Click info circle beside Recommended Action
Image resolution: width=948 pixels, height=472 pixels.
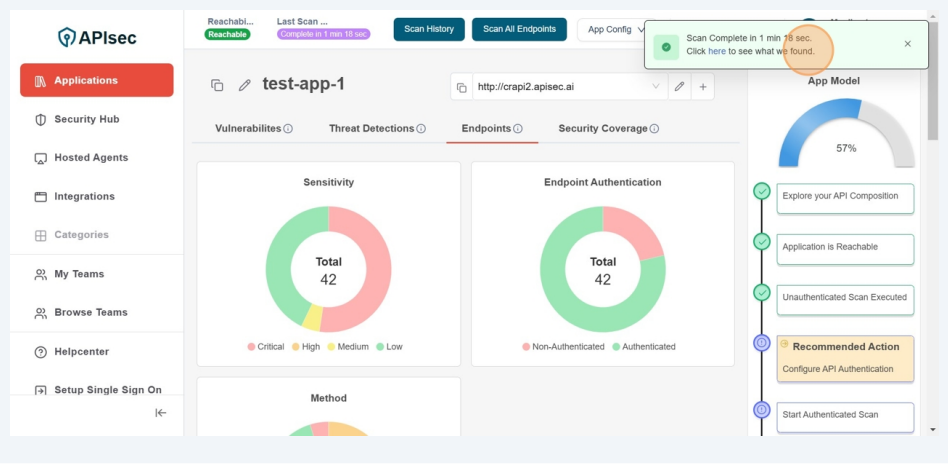pos(762,343)
